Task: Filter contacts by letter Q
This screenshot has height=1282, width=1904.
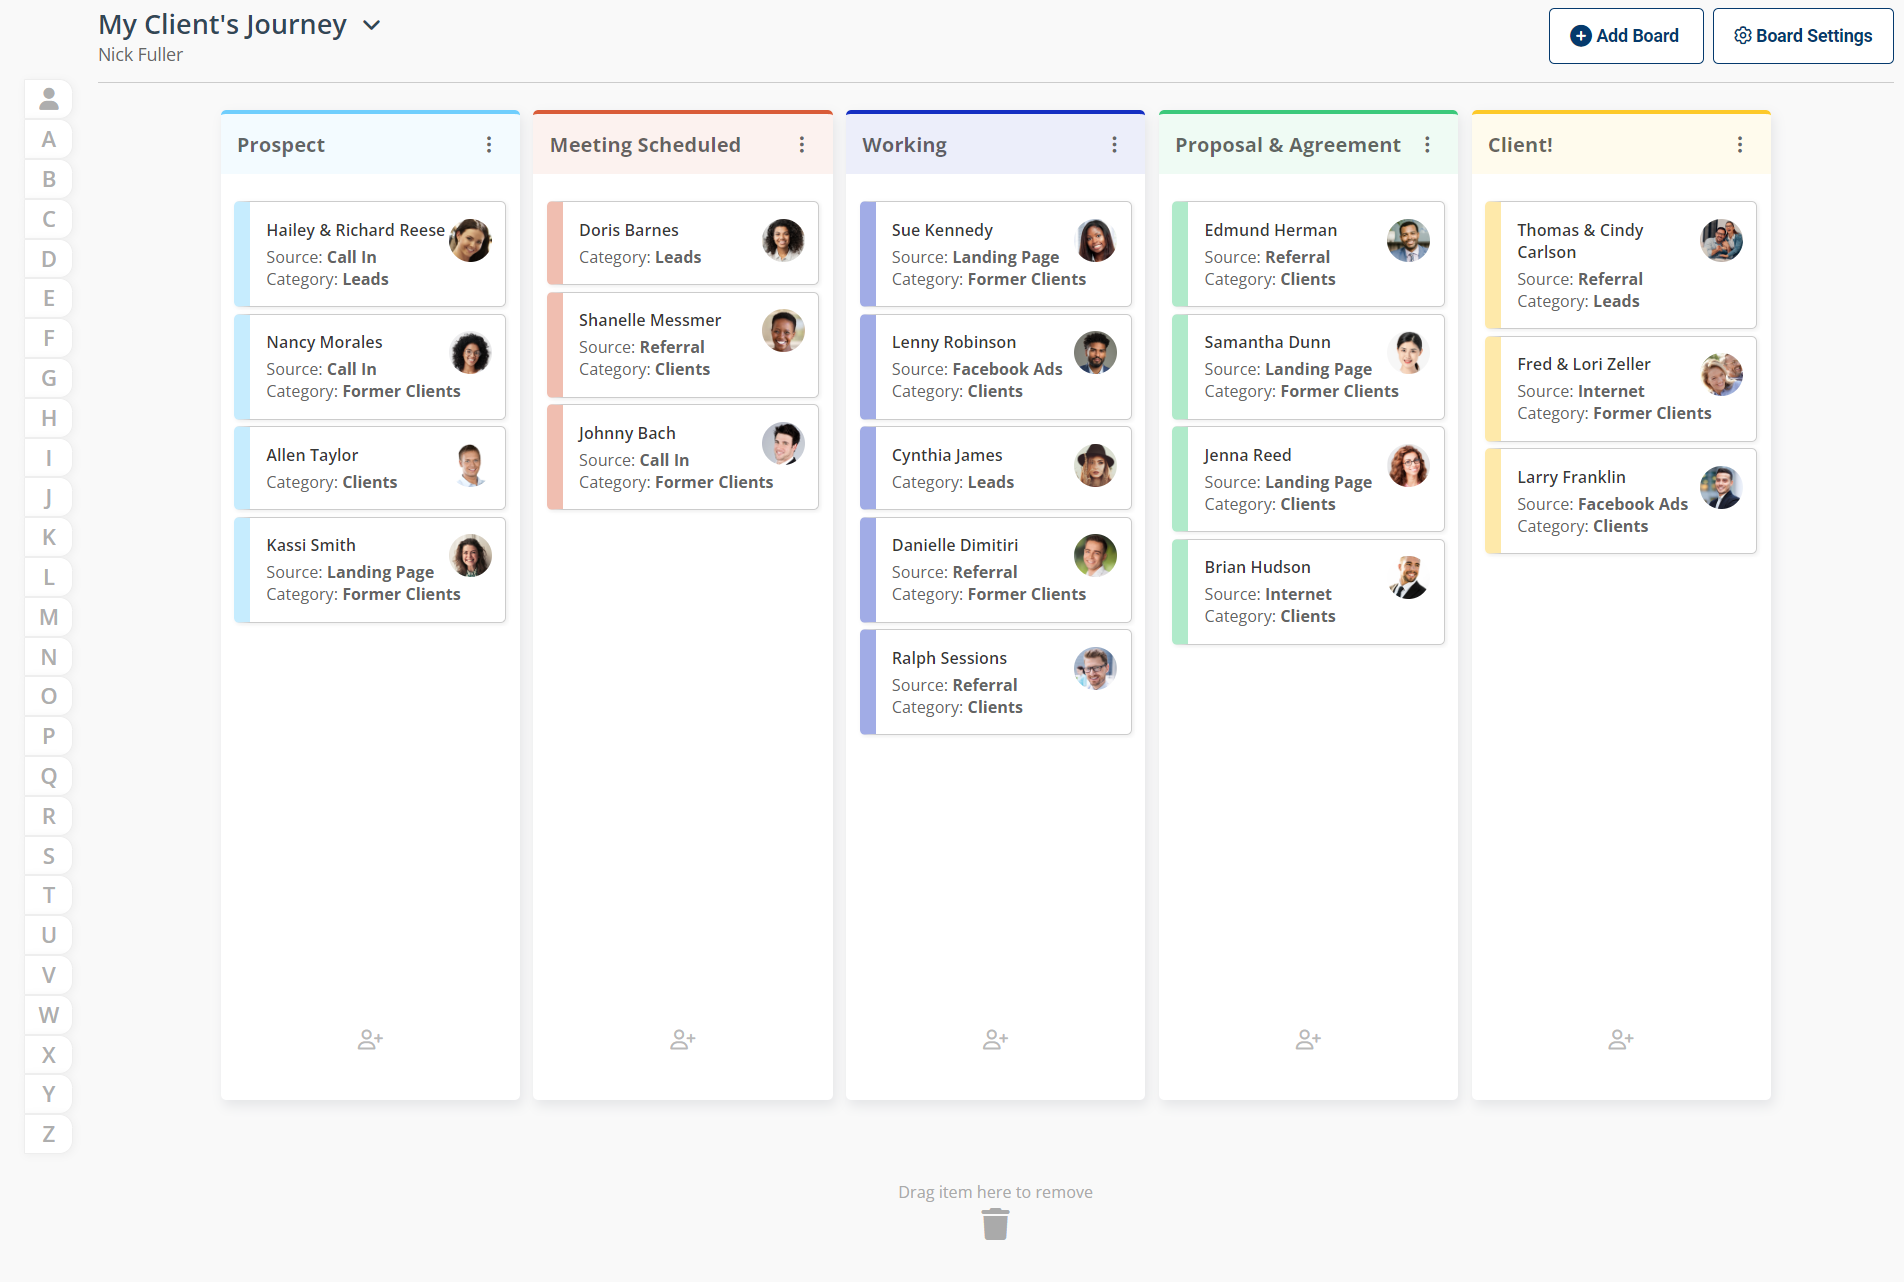Action: click(49, 776)
